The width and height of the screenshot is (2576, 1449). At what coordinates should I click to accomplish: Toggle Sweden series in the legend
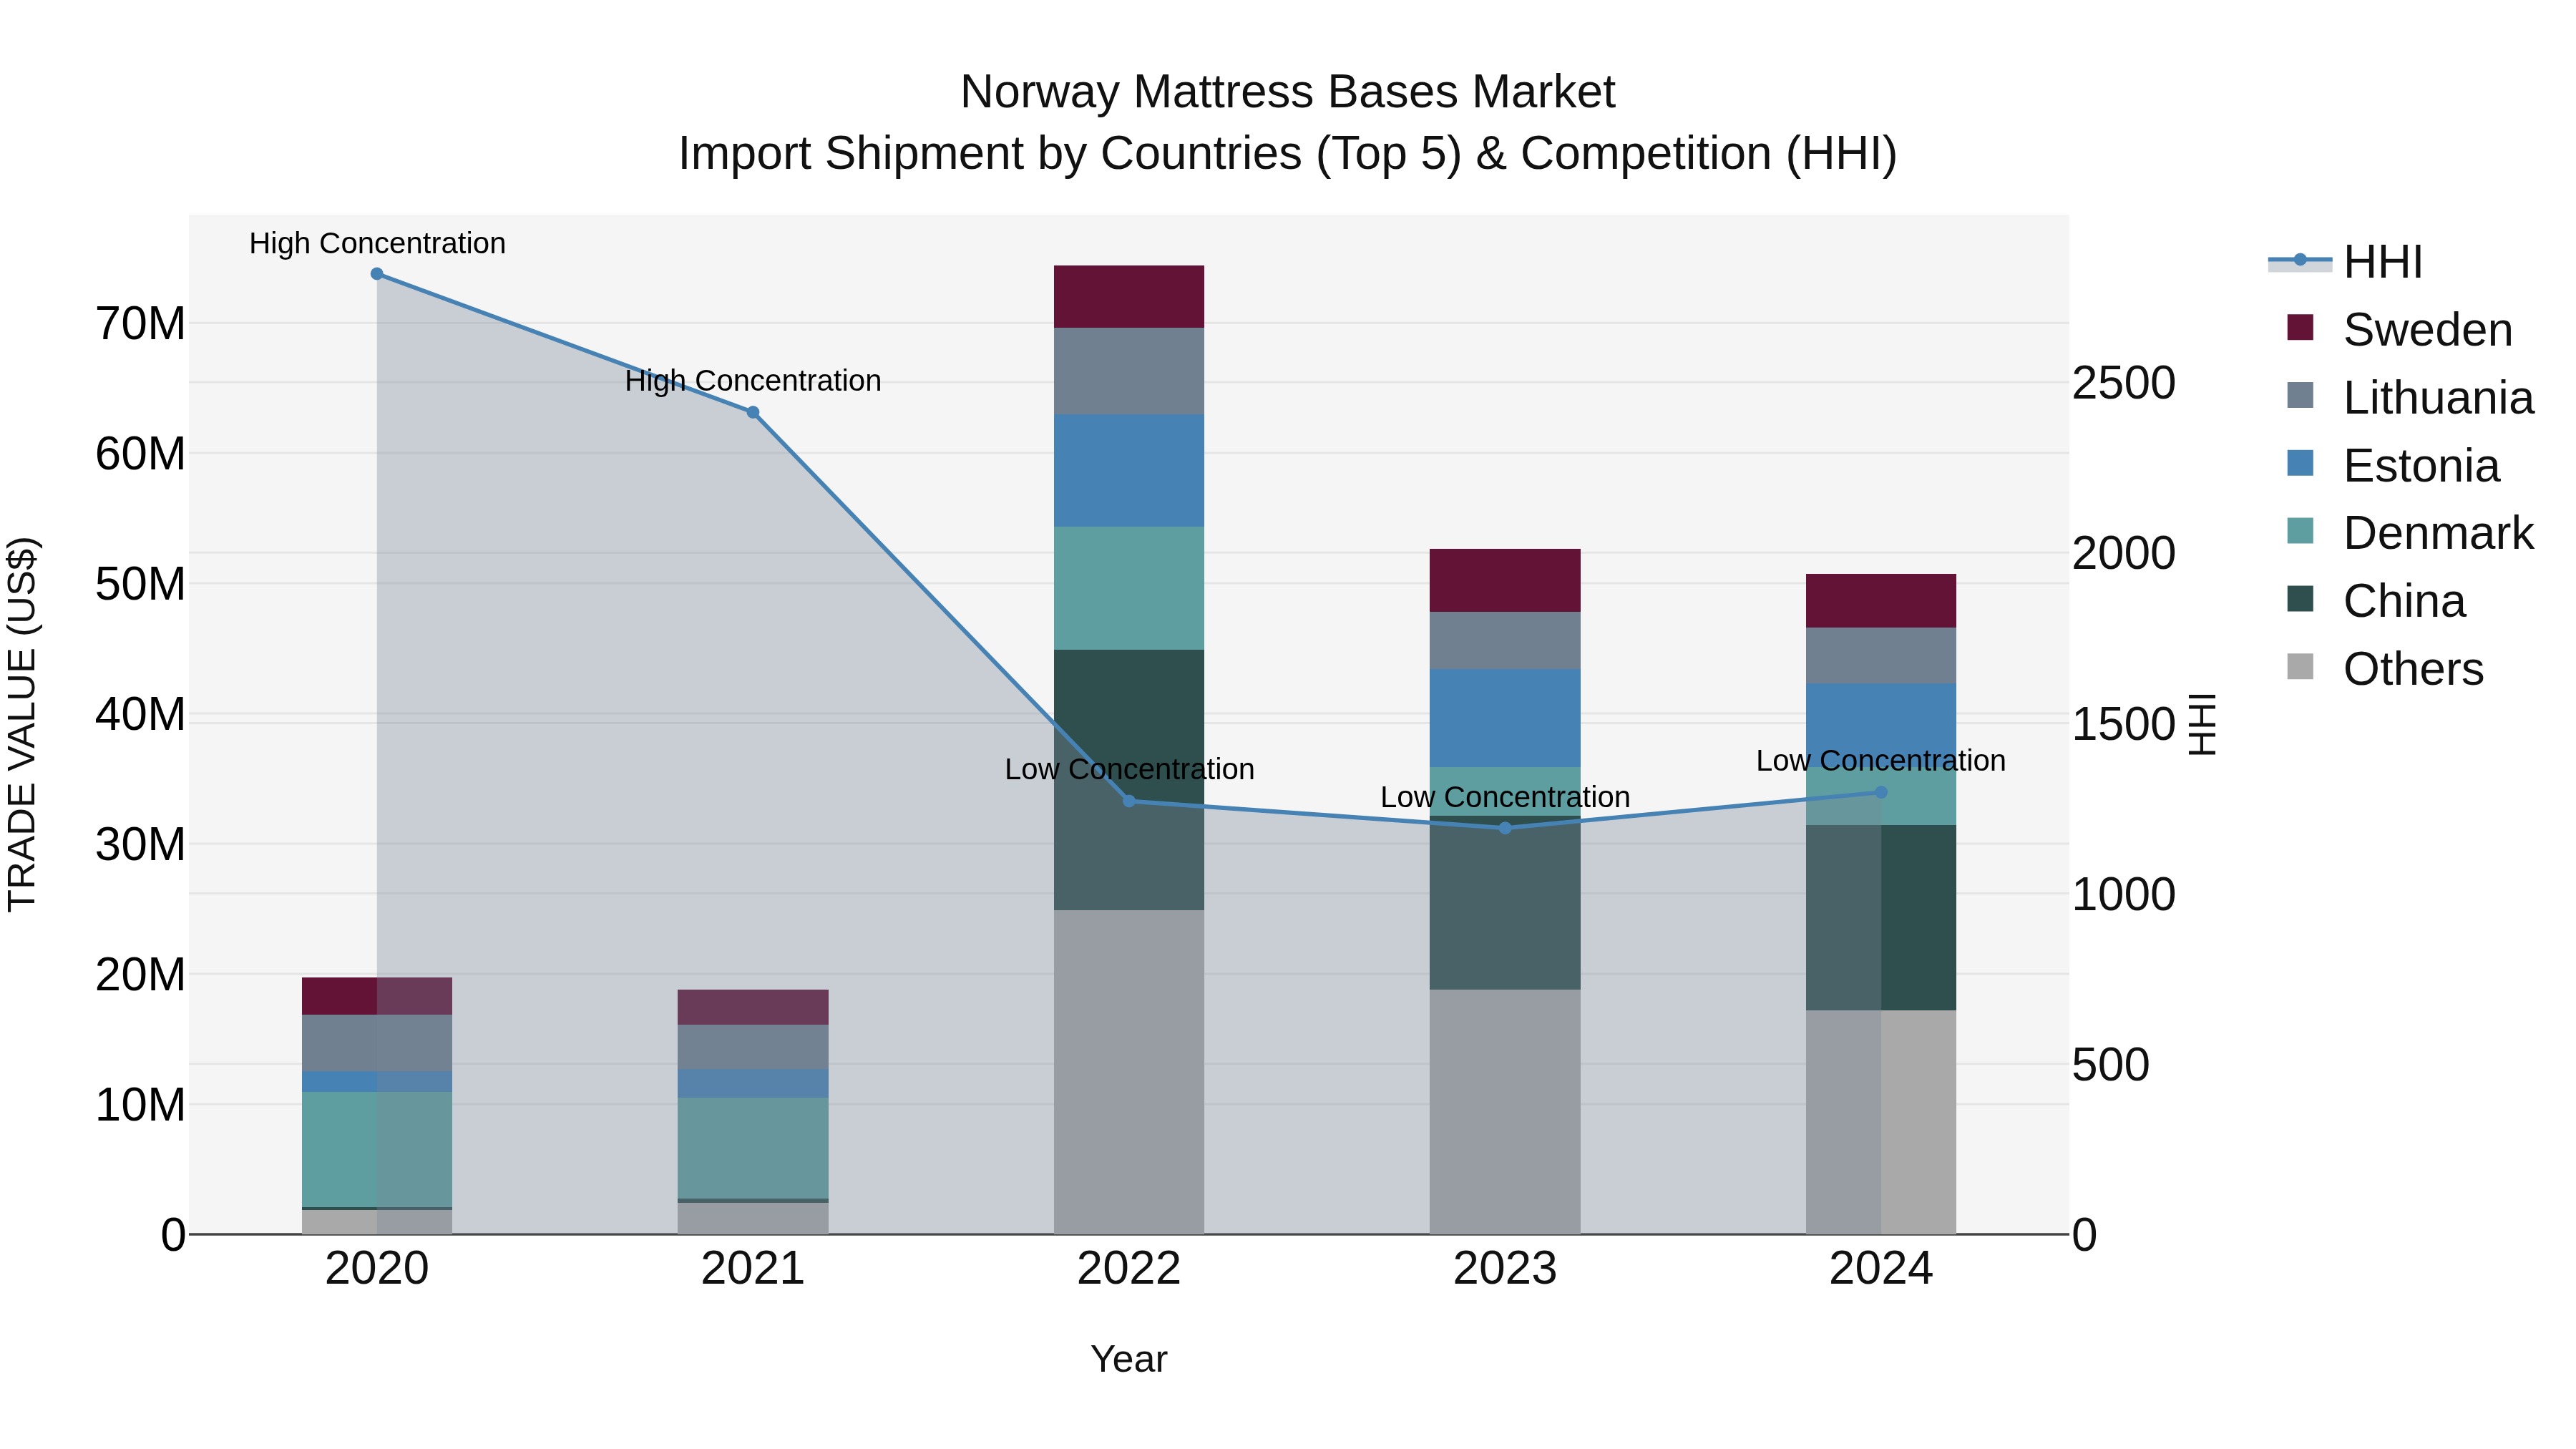coord(2399,329)
